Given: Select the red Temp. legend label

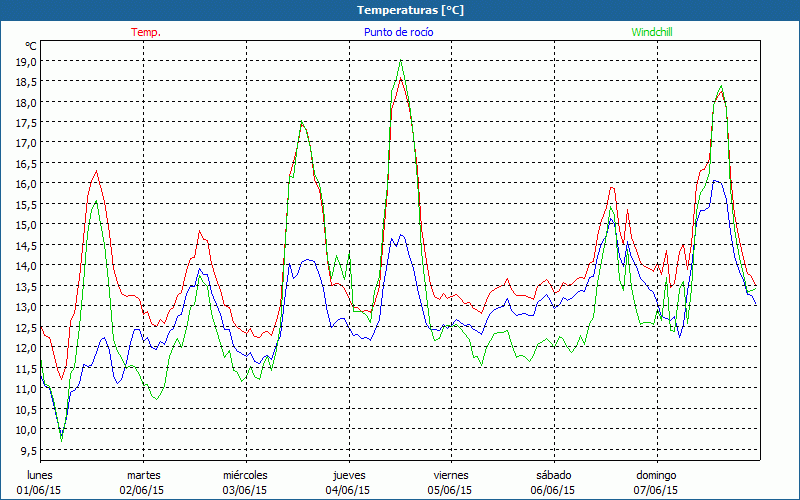Looking at the screenshot, I should [x=146, y=32].
